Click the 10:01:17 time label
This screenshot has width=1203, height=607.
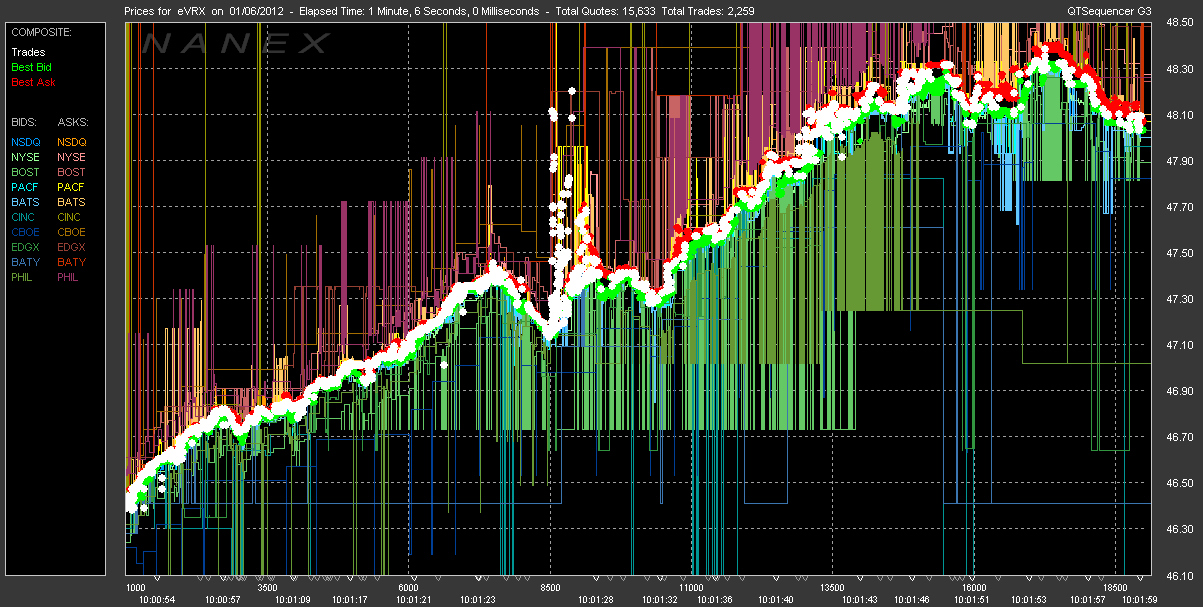click(349, 600)
